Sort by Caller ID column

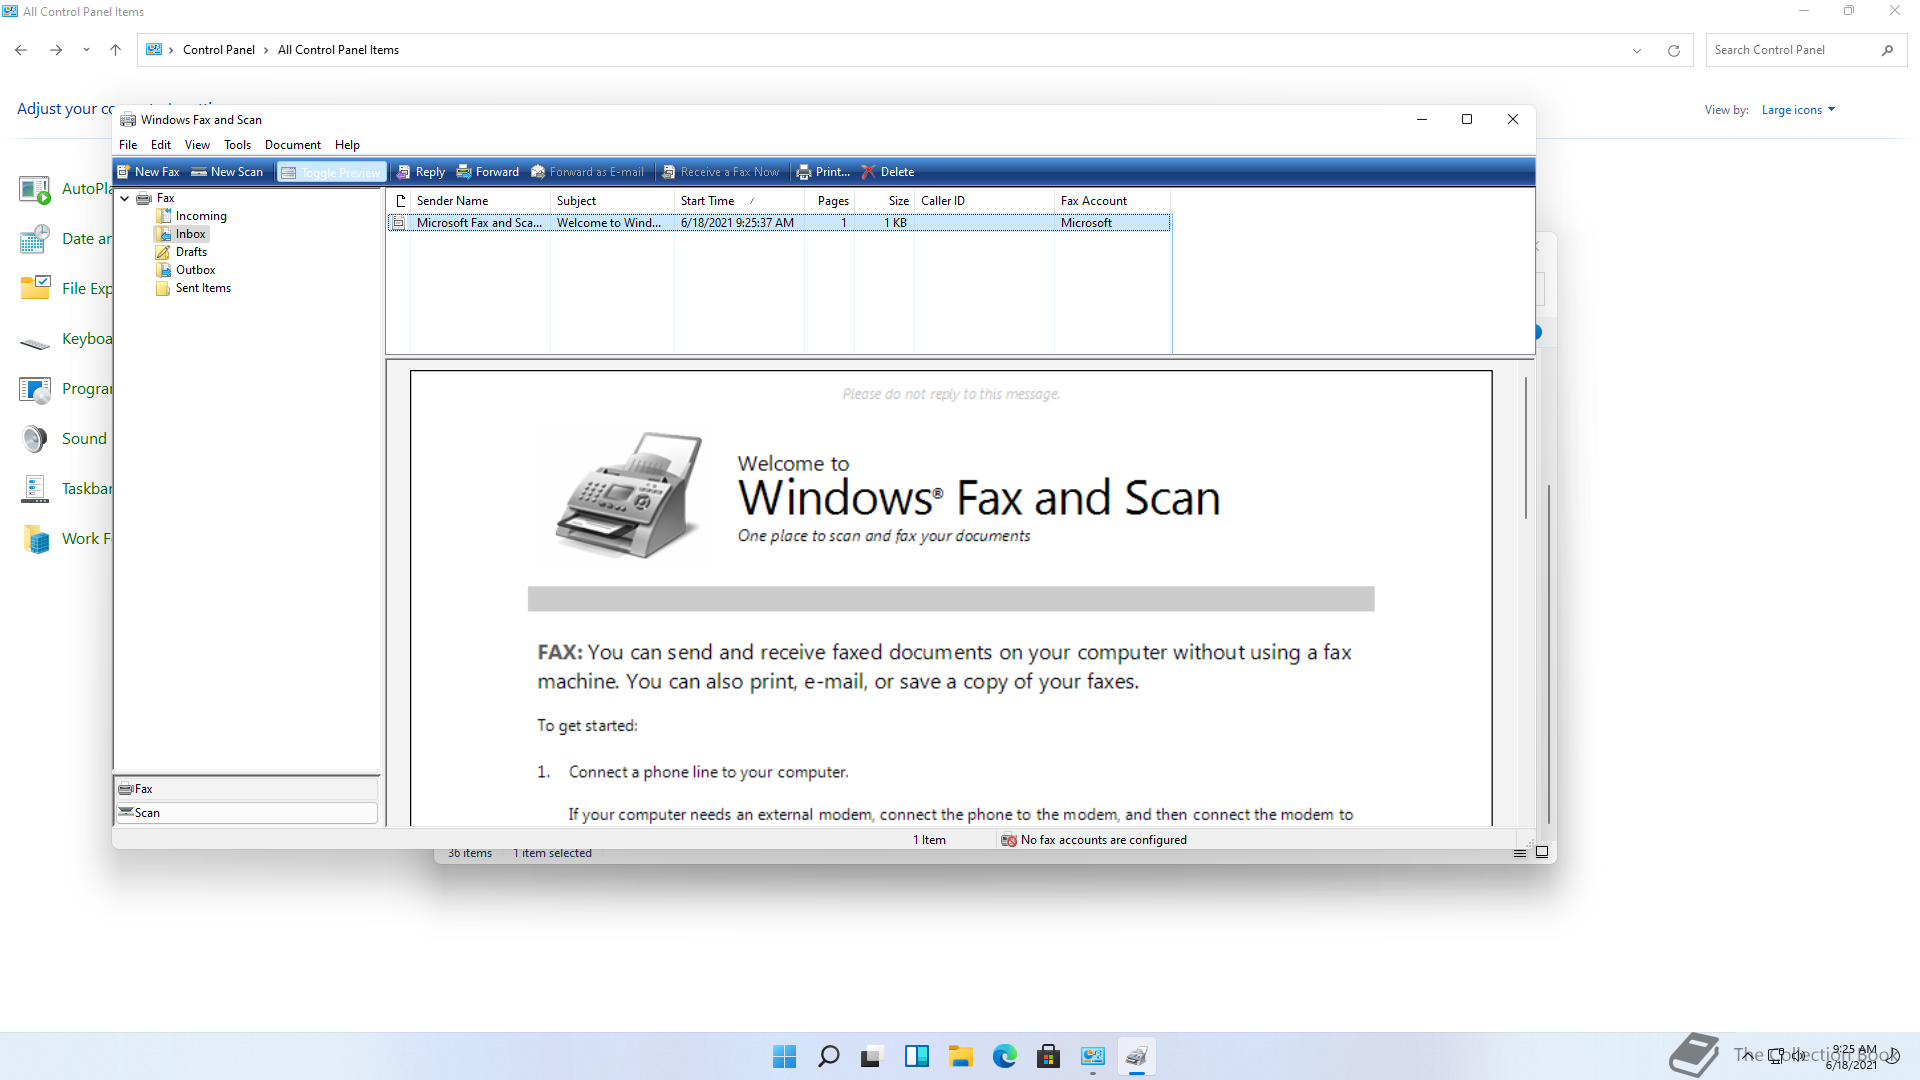point(984,201)
